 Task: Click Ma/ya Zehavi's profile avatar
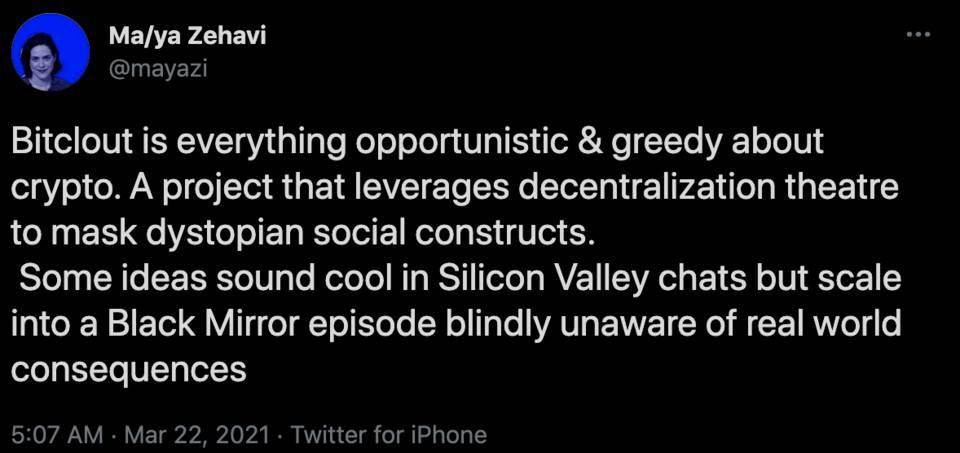pos(52,53)
